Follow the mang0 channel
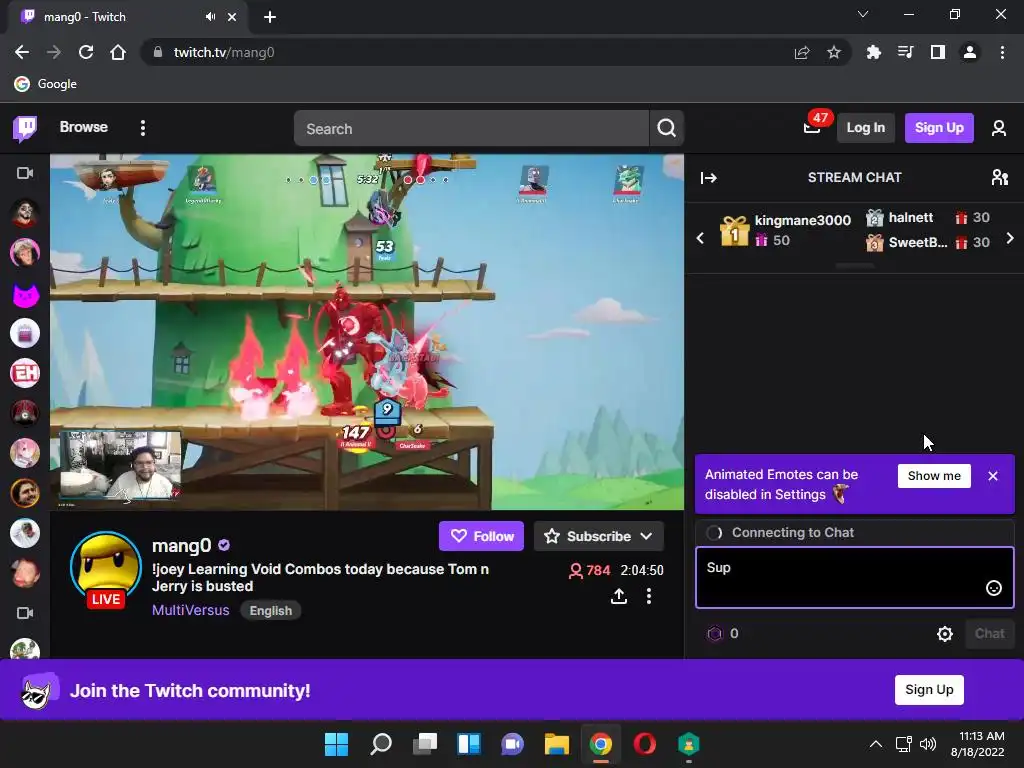Image resolution: width=1024 pixels, height=768 pixels. point(481,536)
